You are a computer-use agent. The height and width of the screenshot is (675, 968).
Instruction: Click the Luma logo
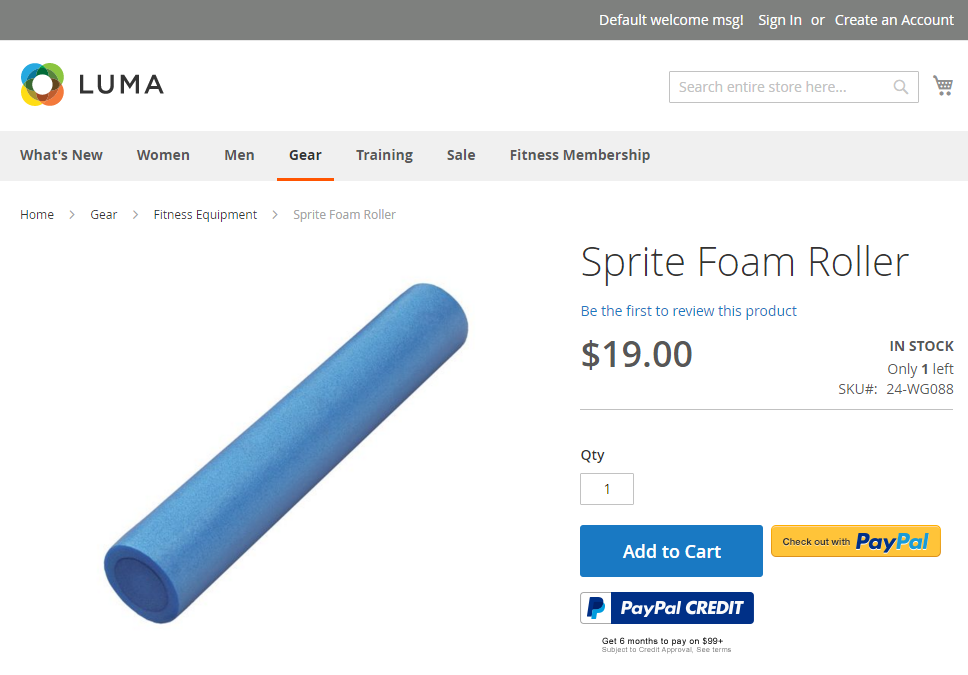(x=92, y=85)
